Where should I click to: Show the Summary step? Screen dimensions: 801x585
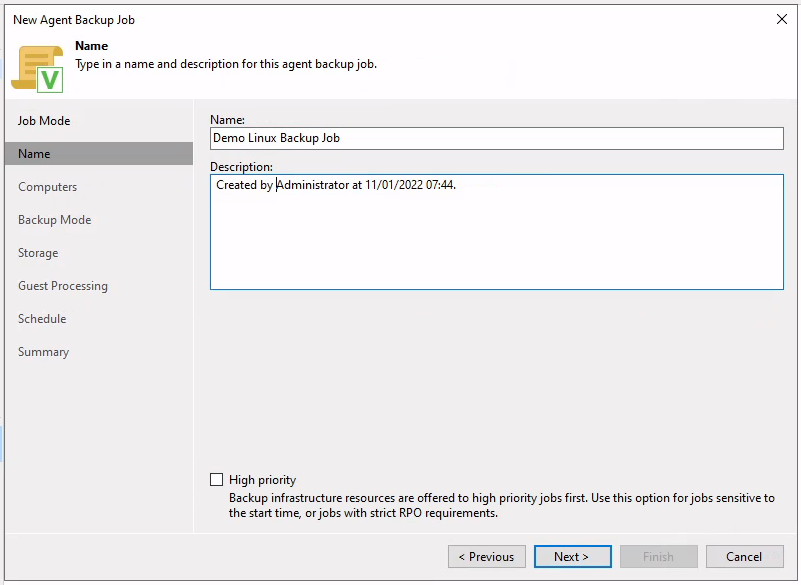click(x=43, y=352)
